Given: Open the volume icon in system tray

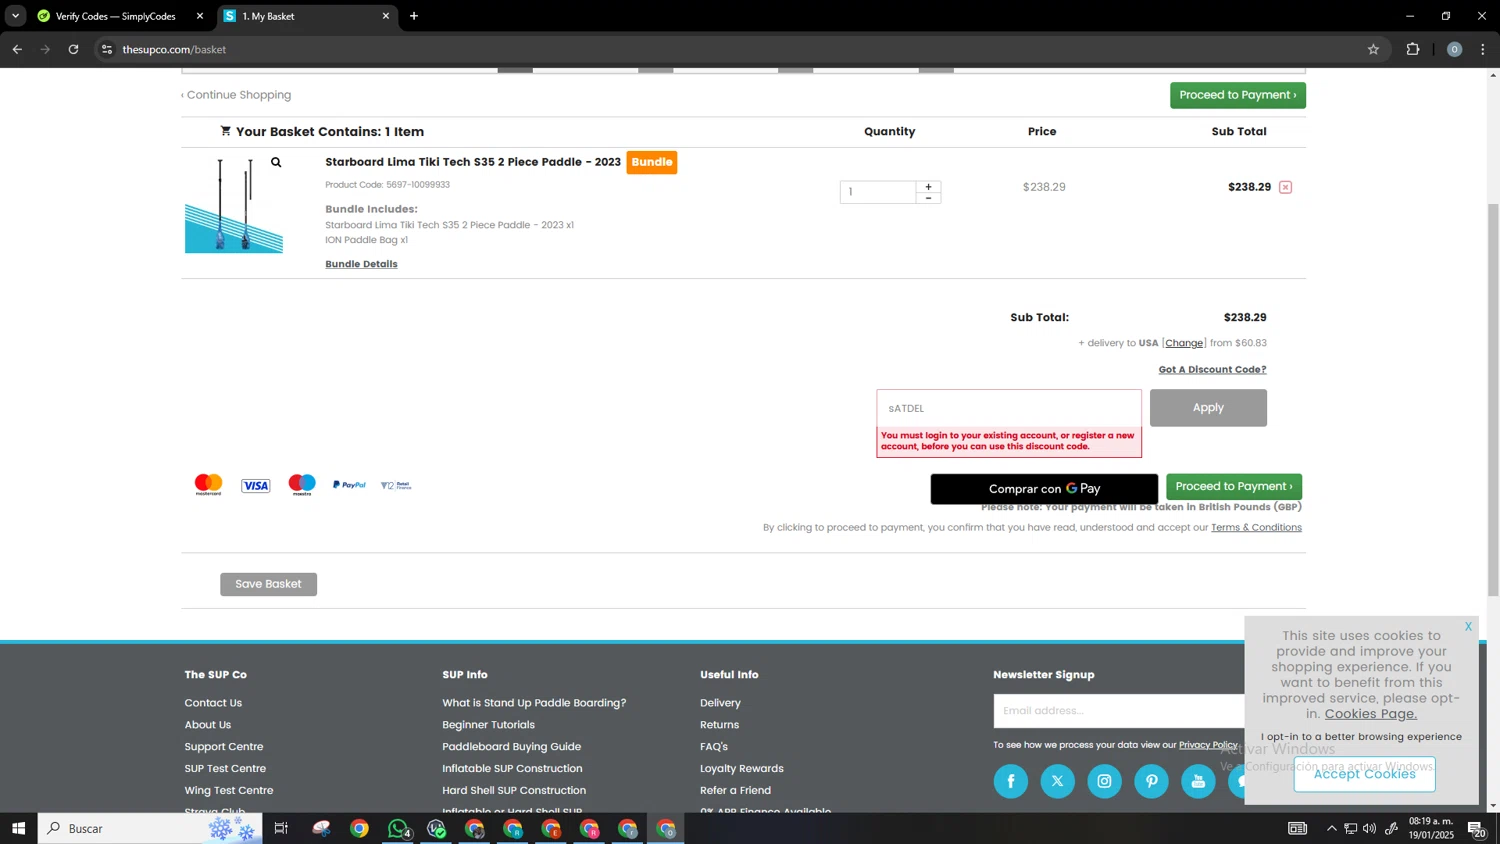Looking at the screenshot, I should [1369, 828].
